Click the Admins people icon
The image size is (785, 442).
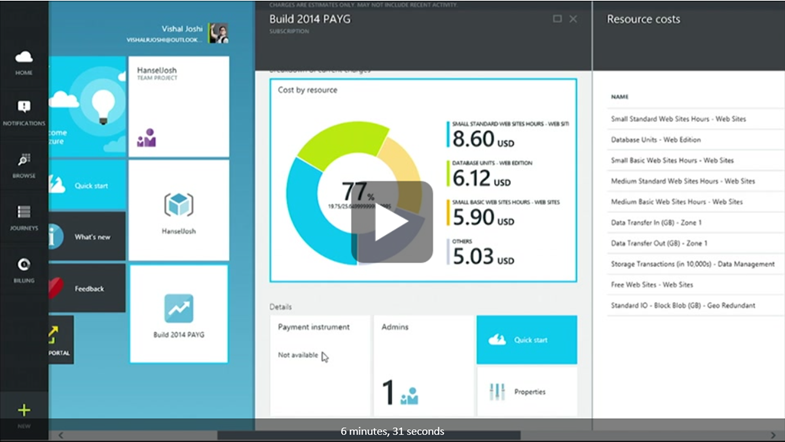click(409, 395)
